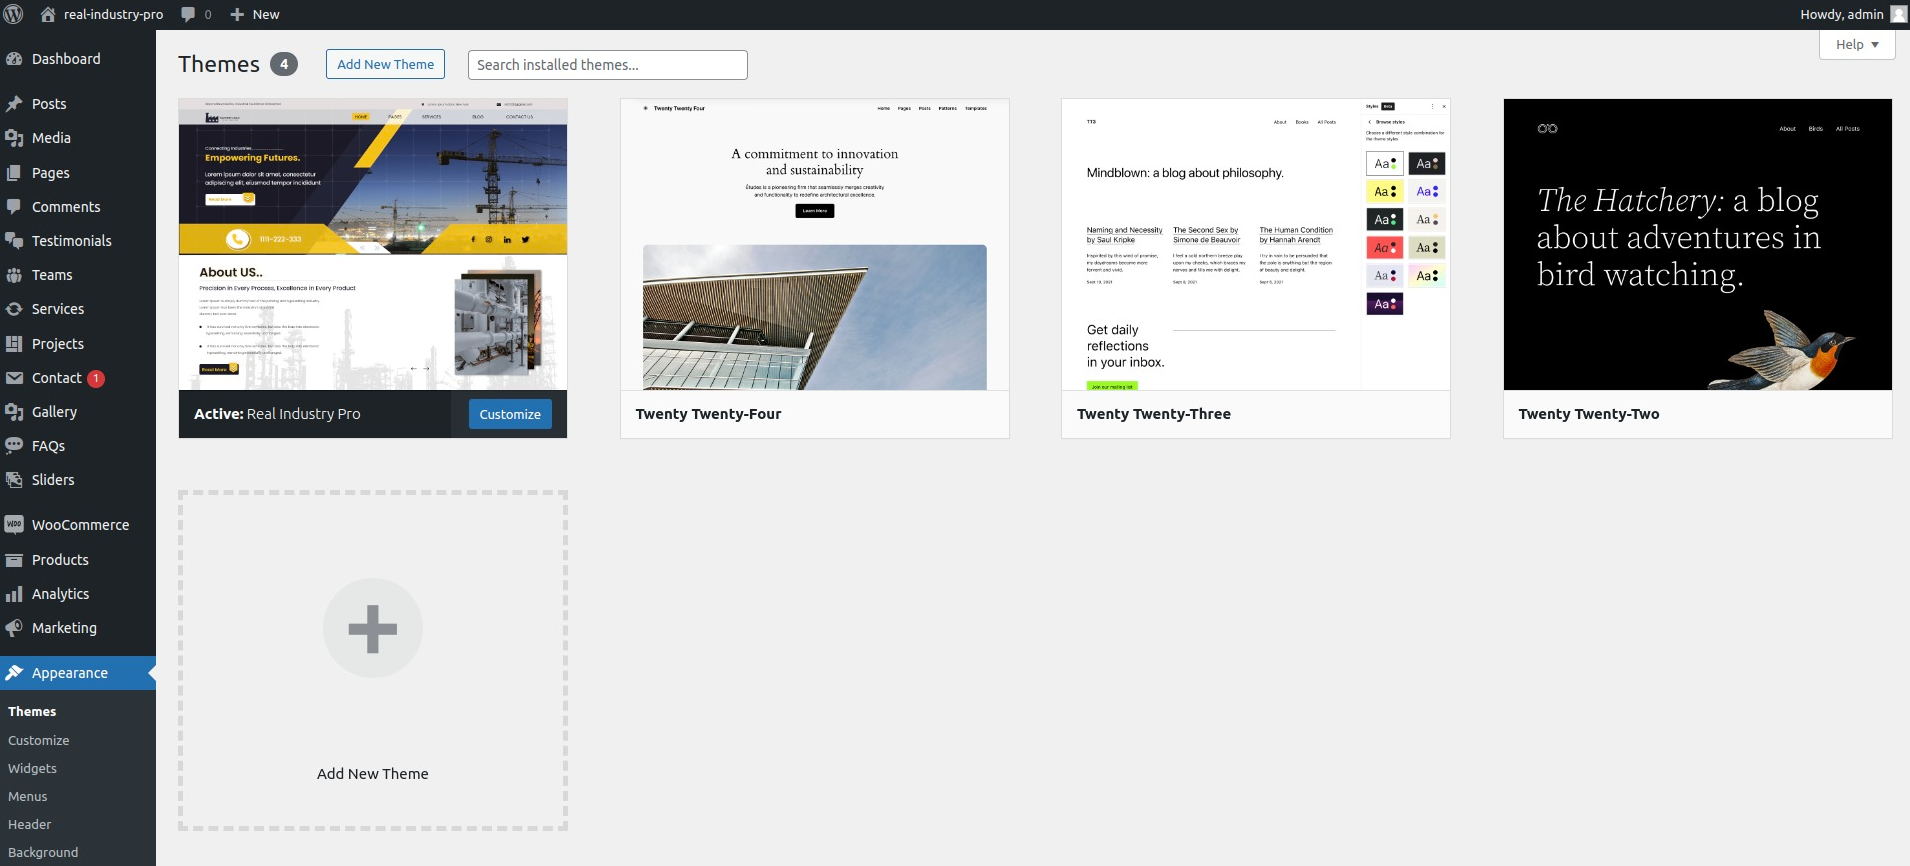Click the plus icon next to New
The height and width of the screenshot is (866, 1910).
237,14
